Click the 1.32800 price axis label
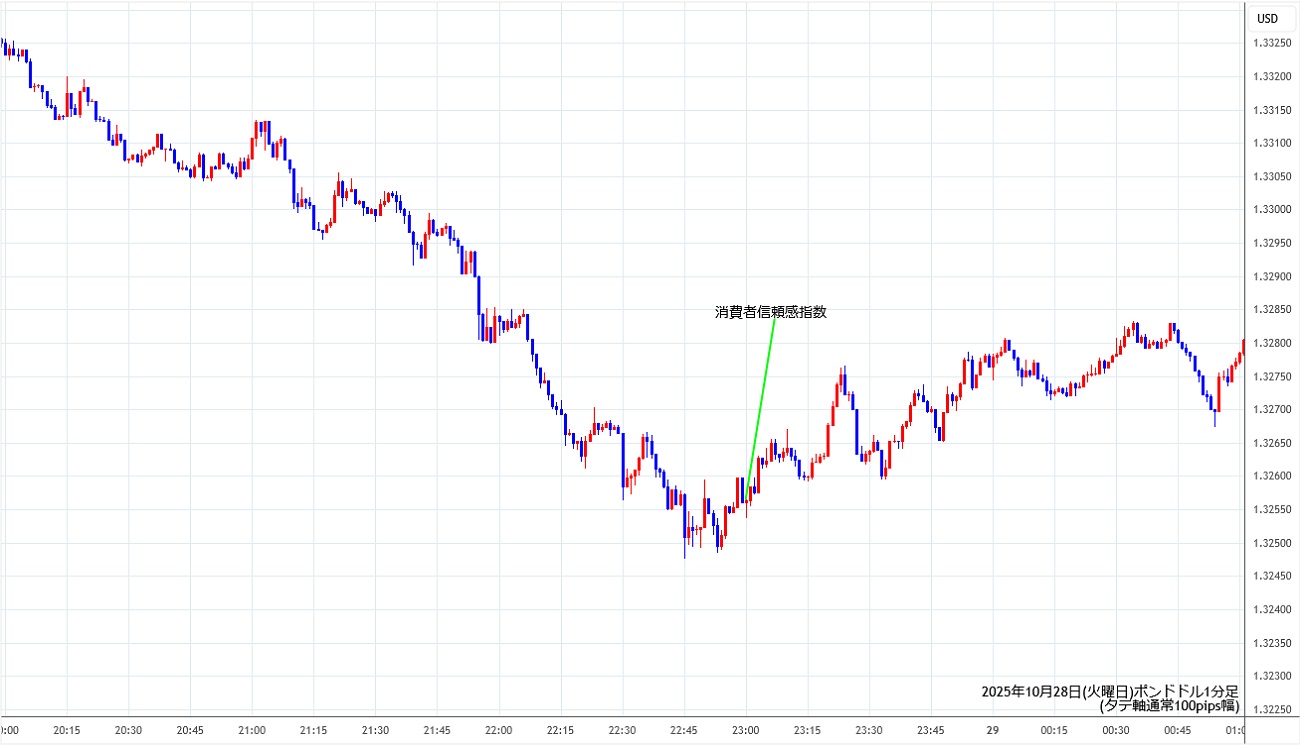This screenshot has height=745, width=1300. (1271, 343)
